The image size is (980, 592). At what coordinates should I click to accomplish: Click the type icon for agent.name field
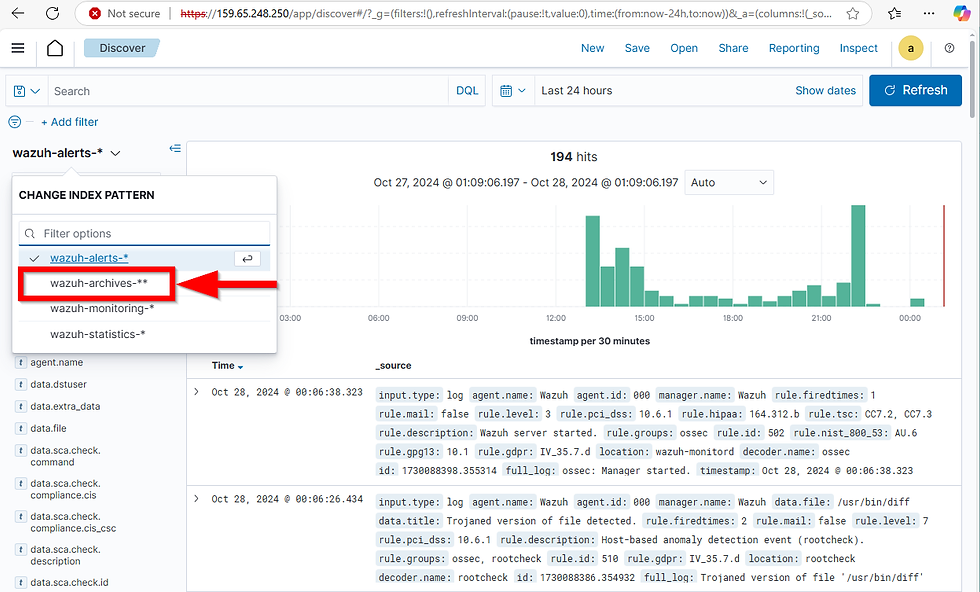21,363
